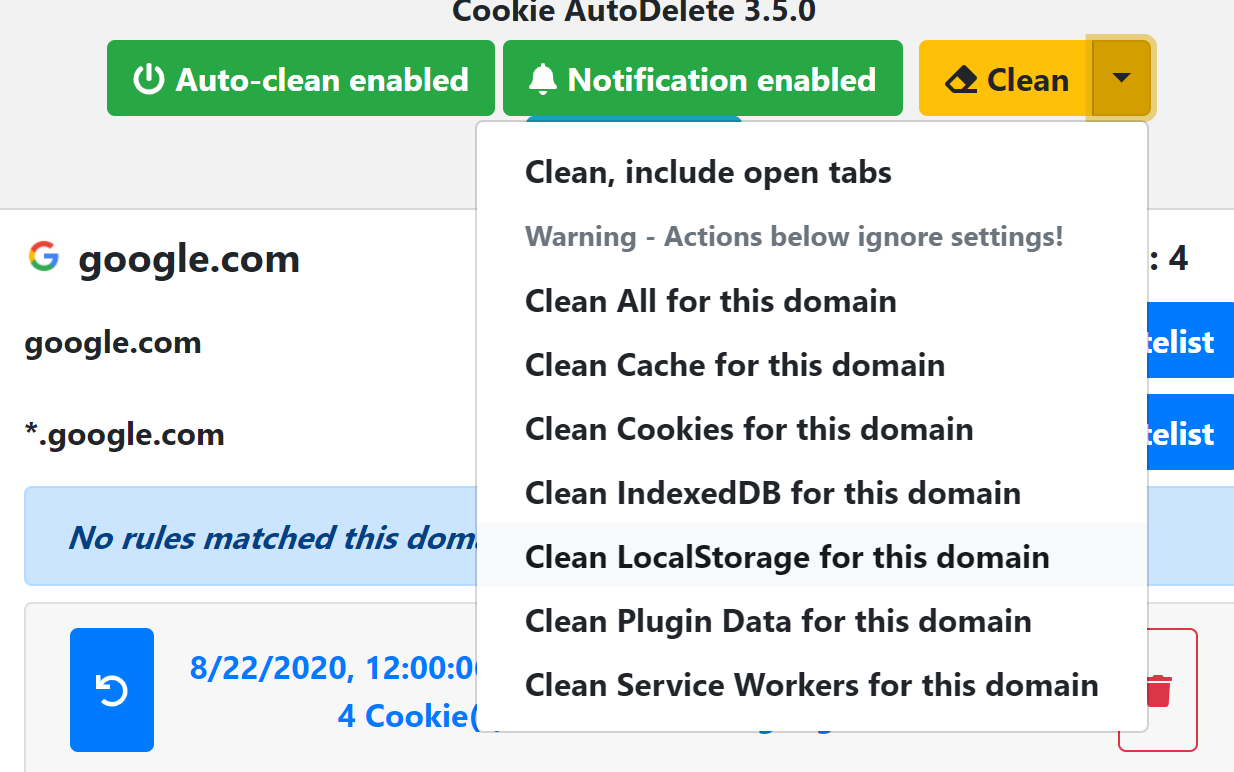Click whitelist button for google.com row
This screenshot has height=772, width=1234.
tap(1190, 342)
